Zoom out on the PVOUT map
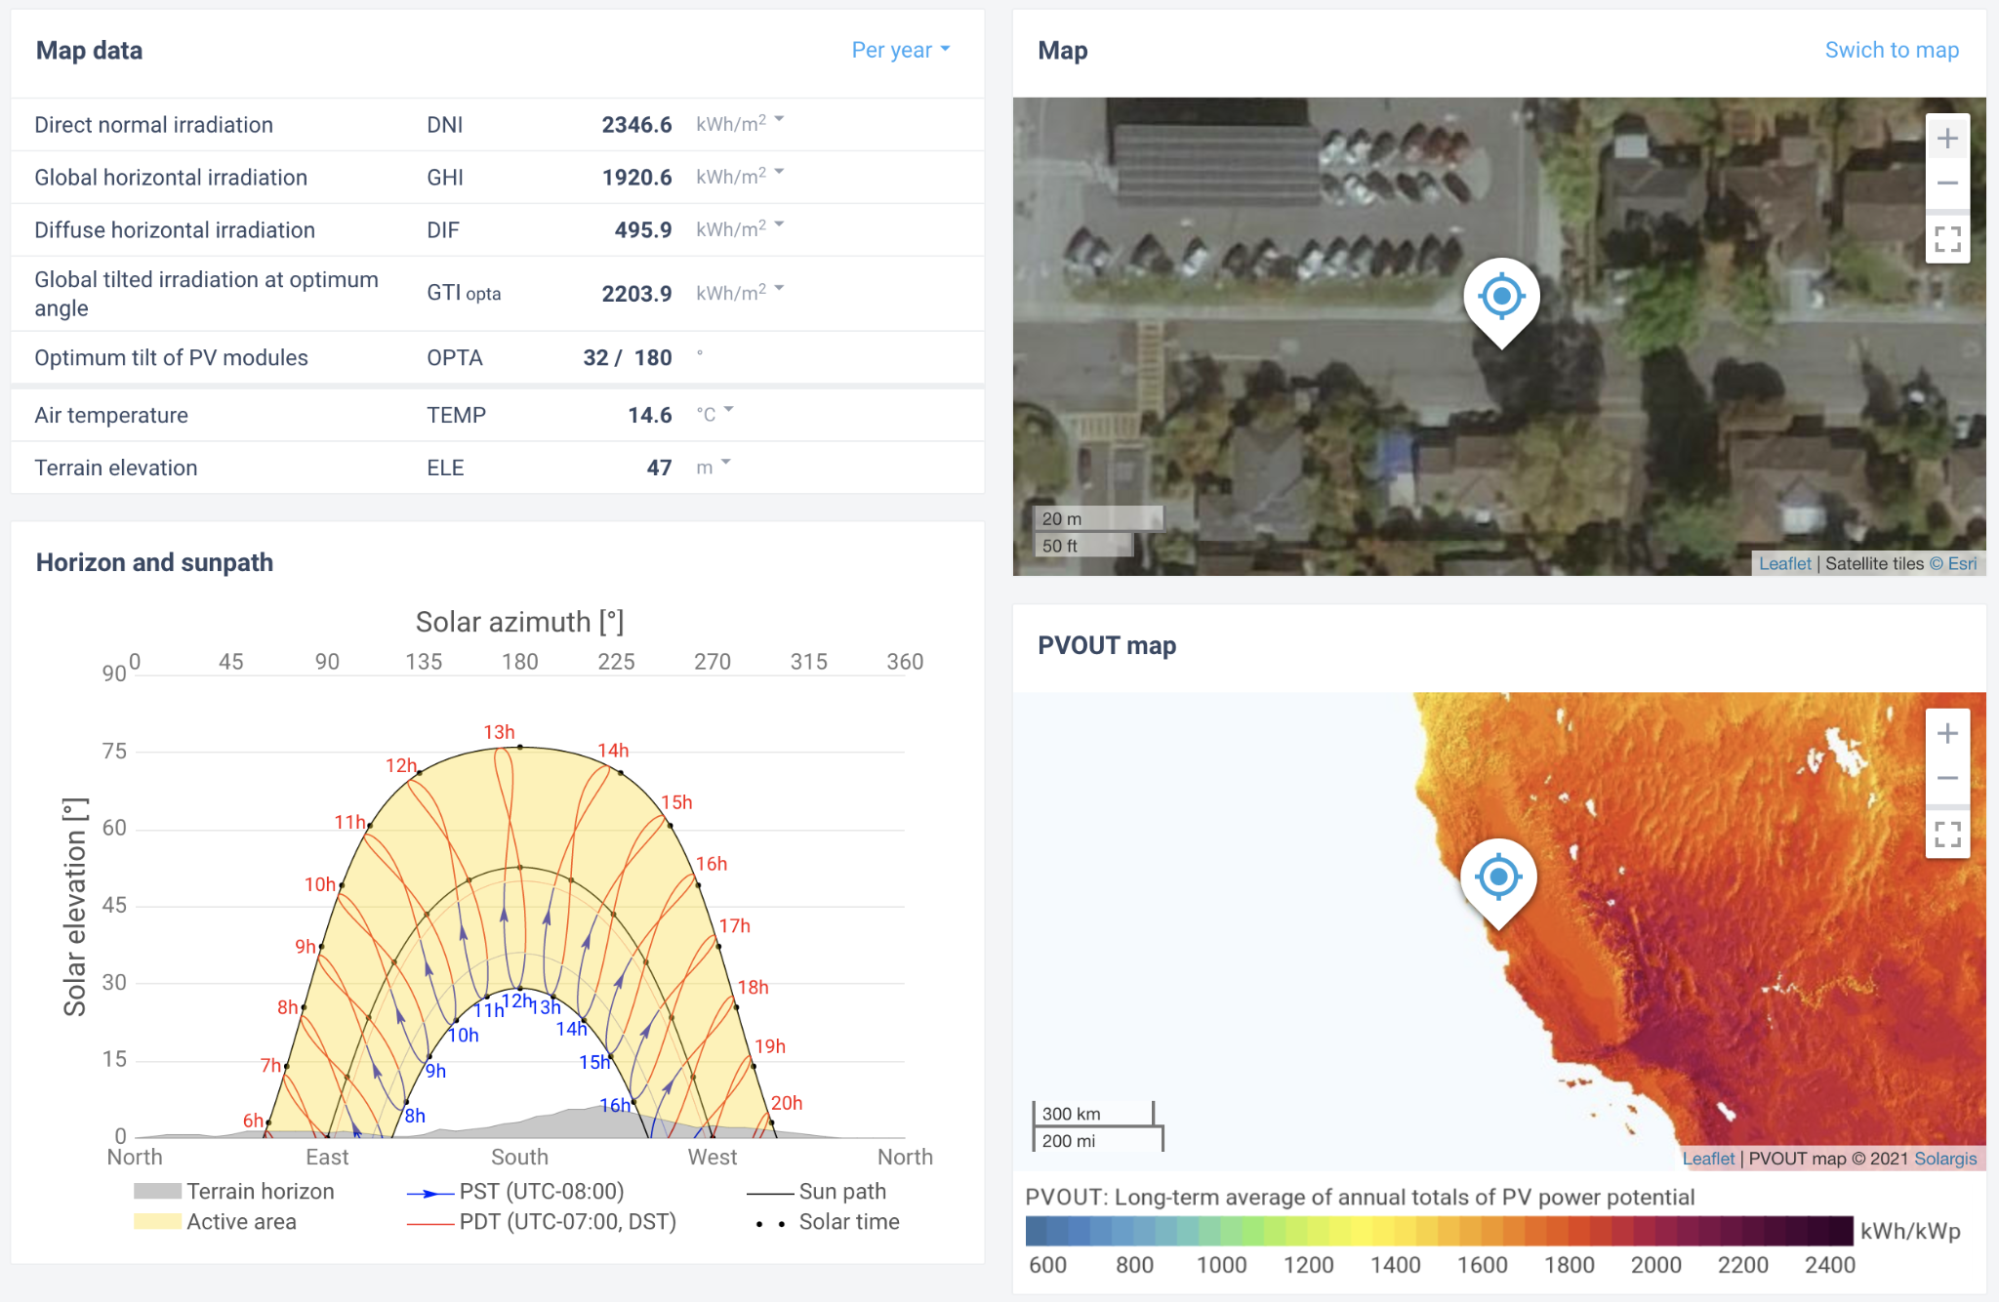The height and width of the screenshot is (1303, 1999). click(x=1946, y=778)
